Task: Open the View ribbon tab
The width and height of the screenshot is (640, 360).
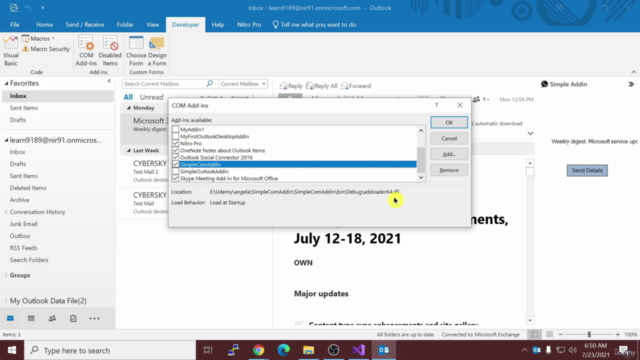Action: tap(153, 24)
